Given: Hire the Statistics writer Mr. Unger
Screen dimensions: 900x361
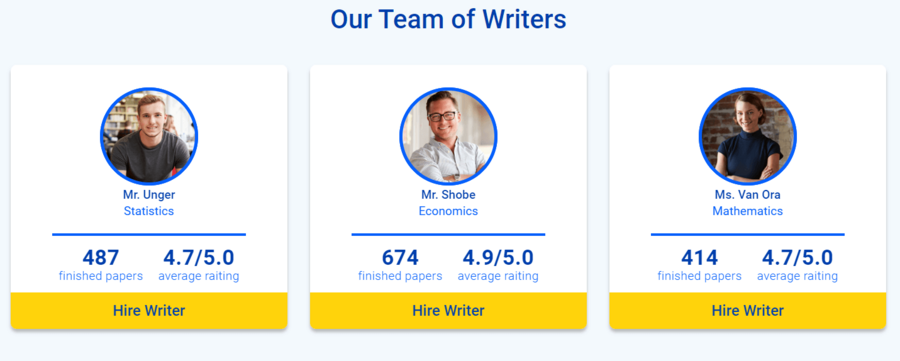Looking at the screenshot, I should (x=149, y=310).
